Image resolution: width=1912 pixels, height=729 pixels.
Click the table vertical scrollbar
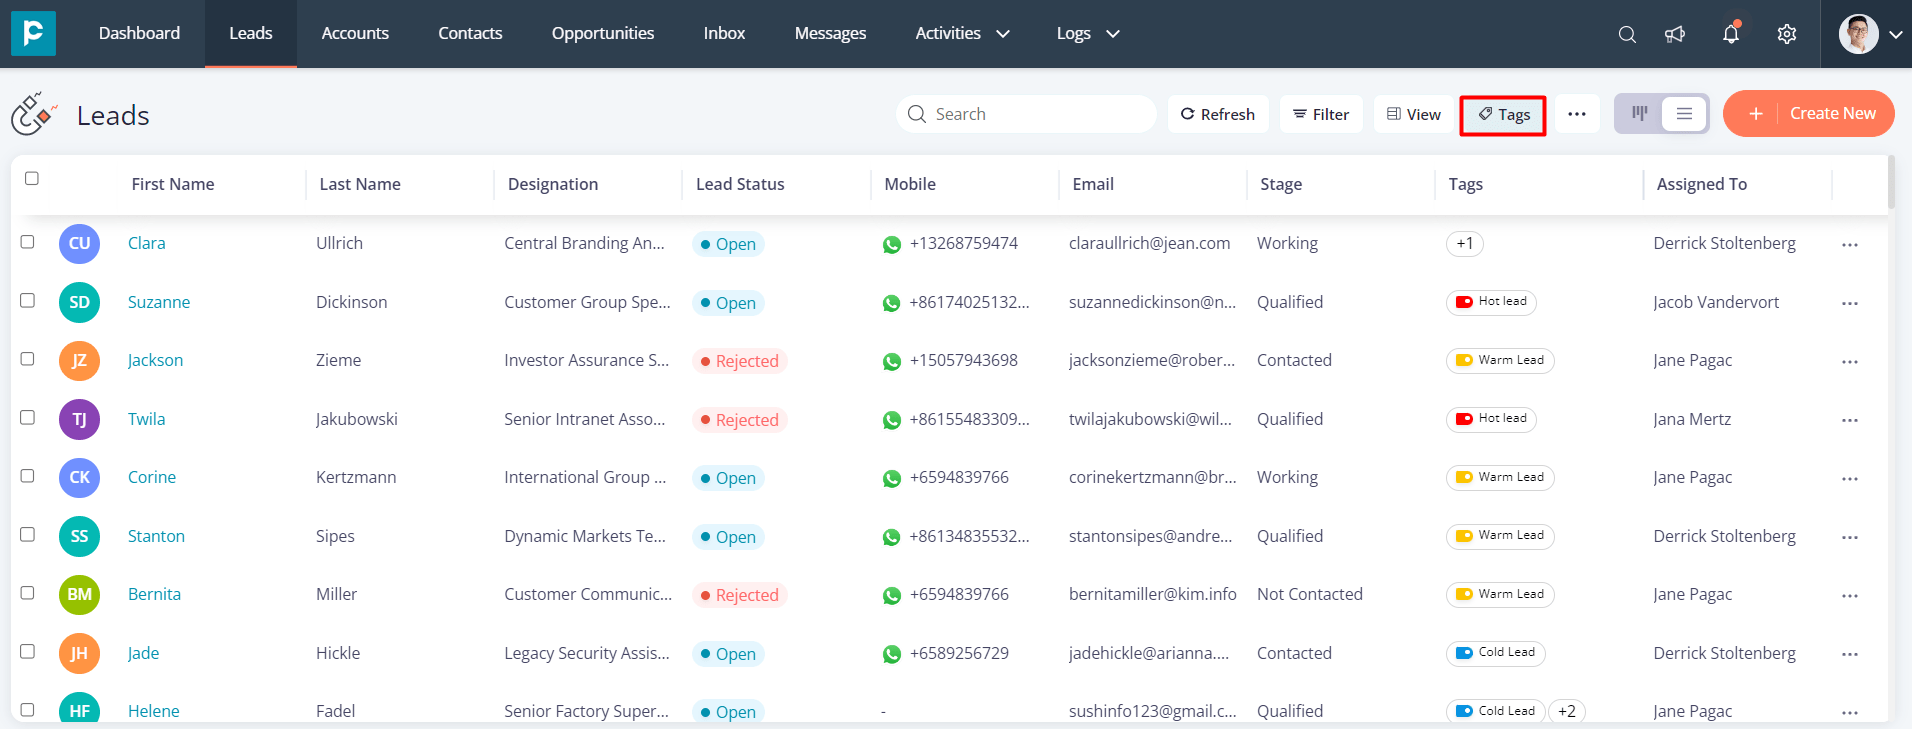click(x=1891, y=182)
